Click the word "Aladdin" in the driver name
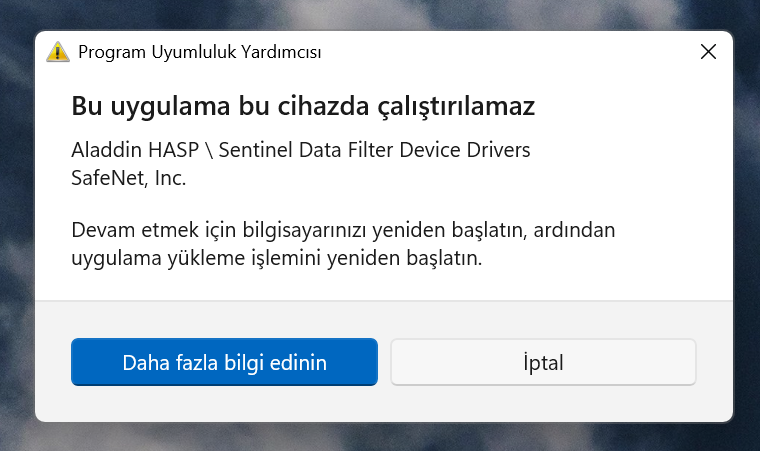 tap(105, 151)
